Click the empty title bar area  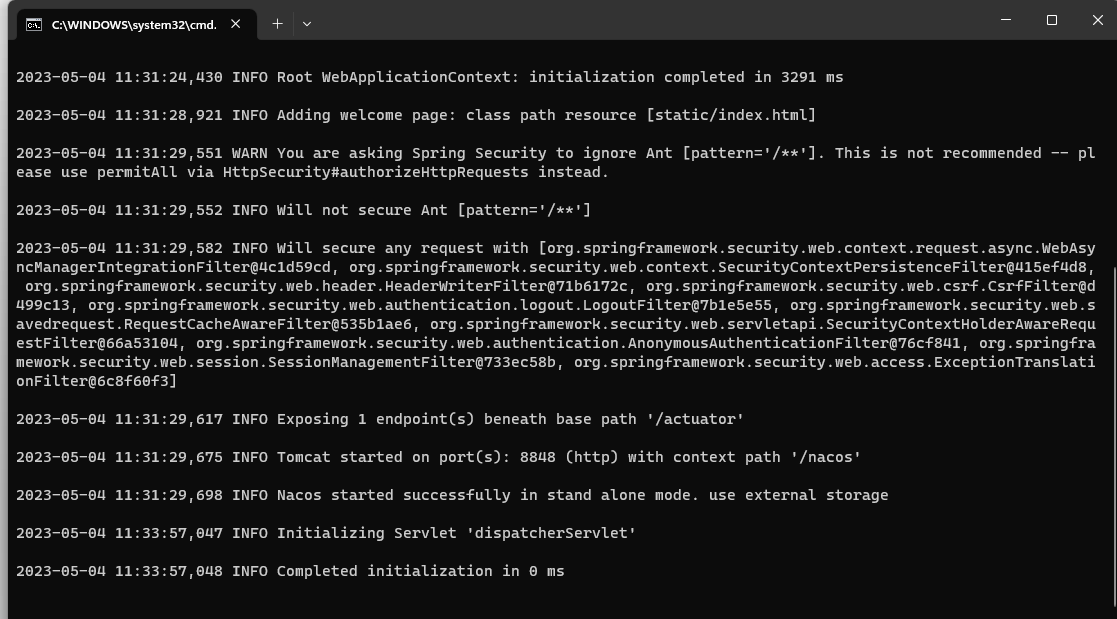(x=650, y=22)
